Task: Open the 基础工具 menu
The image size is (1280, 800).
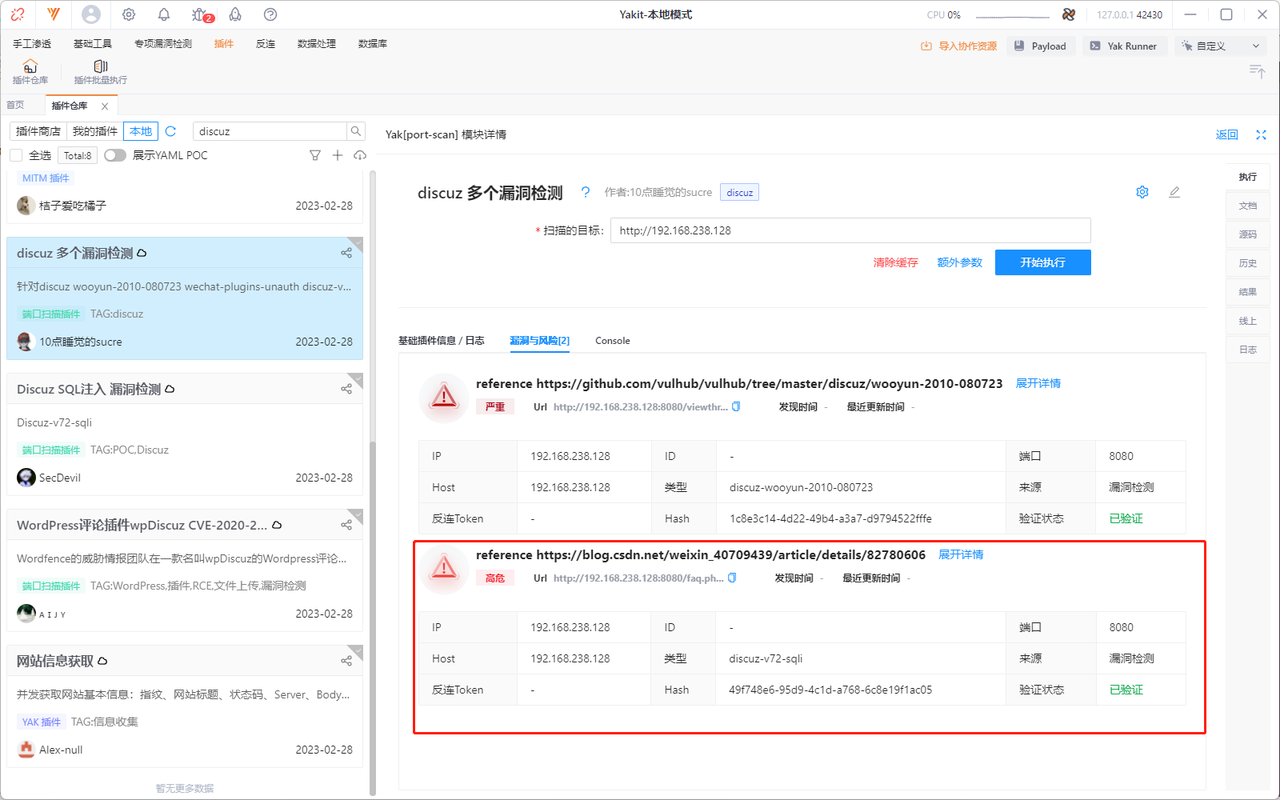Action: (x=93, y=44)
